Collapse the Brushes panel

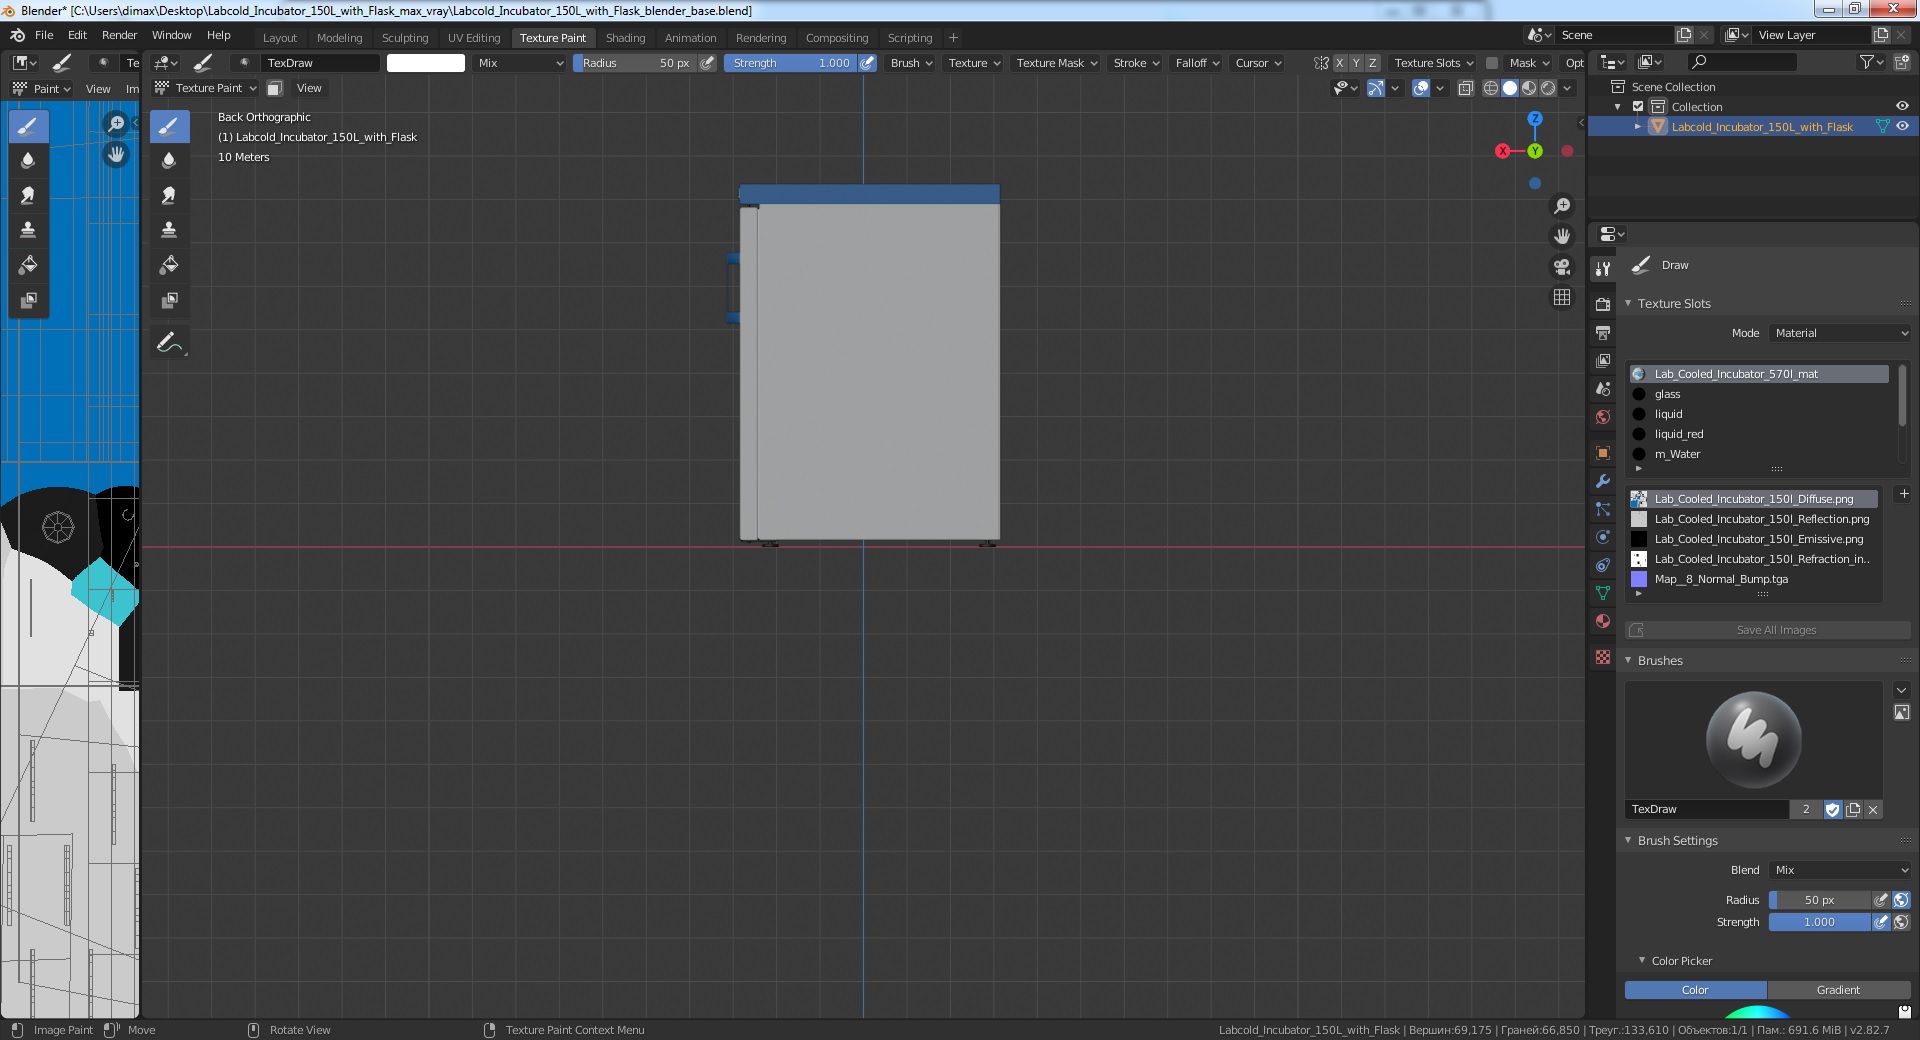pyautogui.click(x=1628, y=660)
